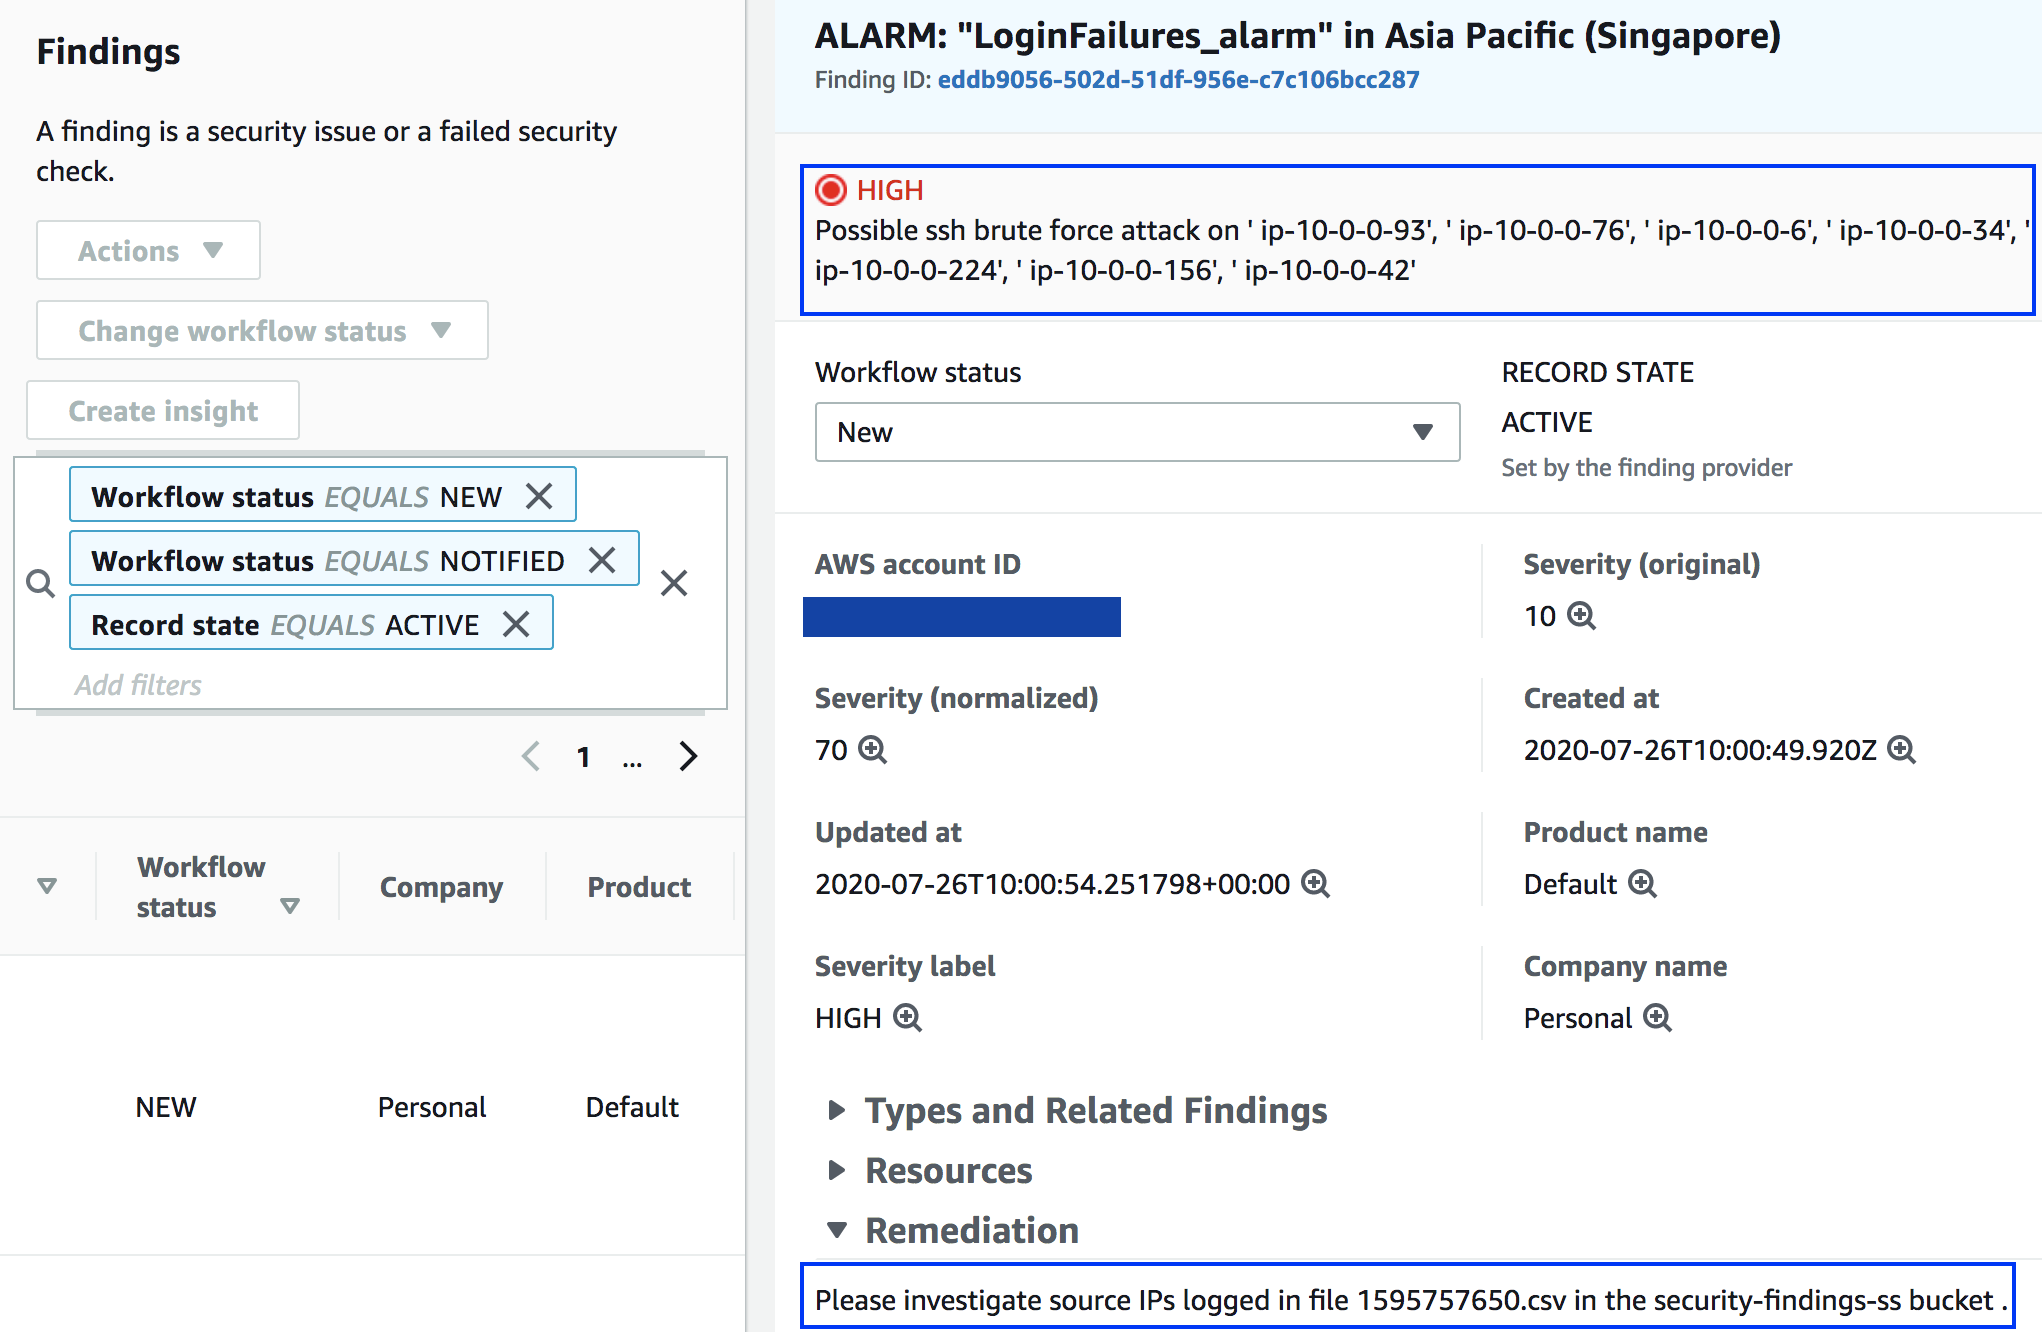Remove Workflow status EQUALS NEW filter
Image resolution: width=2042 pixels, height=1332 pixels.
click(539, 496)
